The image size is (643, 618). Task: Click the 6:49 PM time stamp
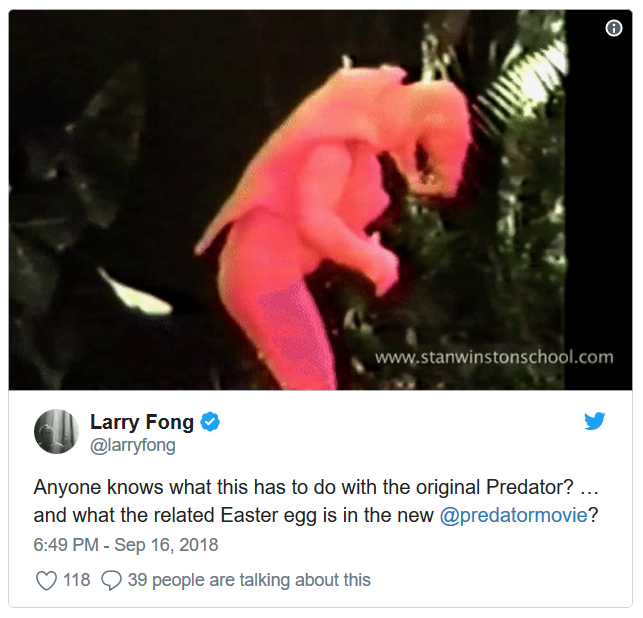click(x=66, y=545)
